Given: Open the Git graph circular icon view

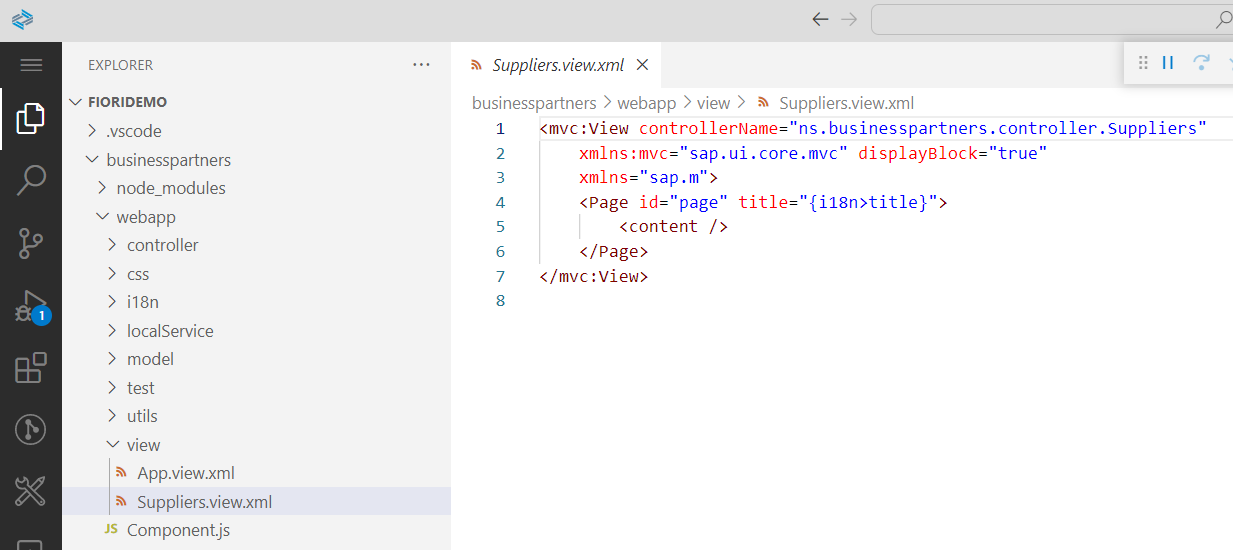Looking at the screenshot, I should click(31, 430).
